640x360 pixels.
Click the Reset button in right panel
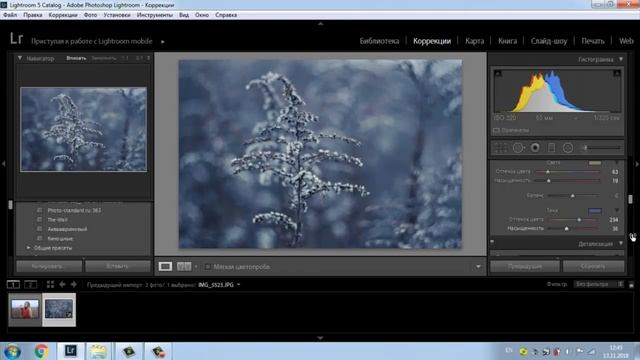(x=593, y=267)
